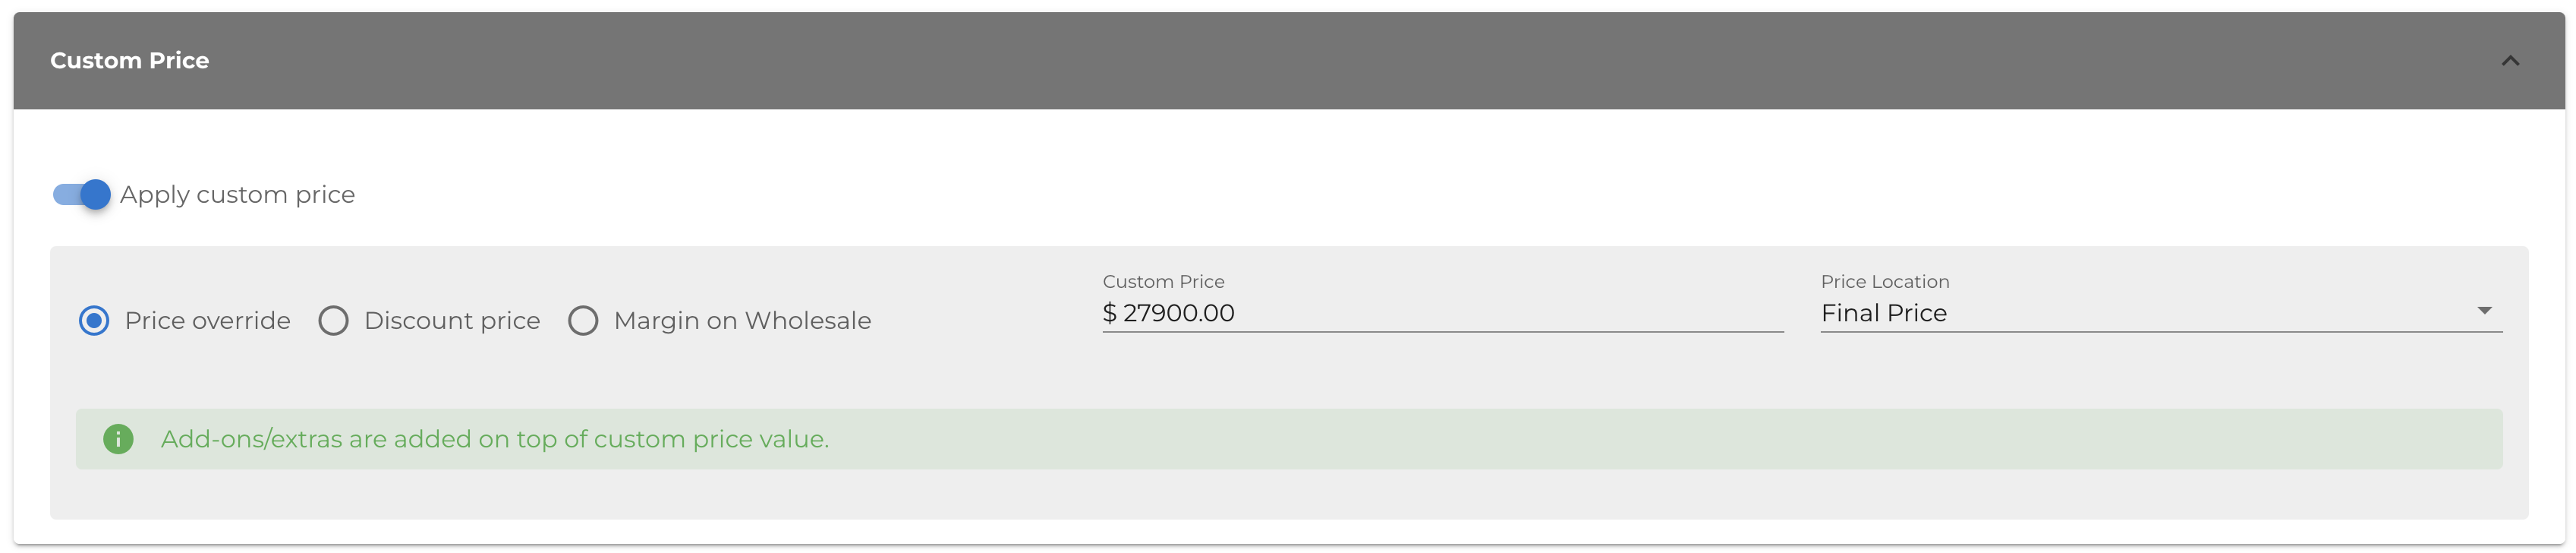Click the 'Price override' label text
Image resolution: width=2576 pixels, height=553 pixels.
pos(208,321)
